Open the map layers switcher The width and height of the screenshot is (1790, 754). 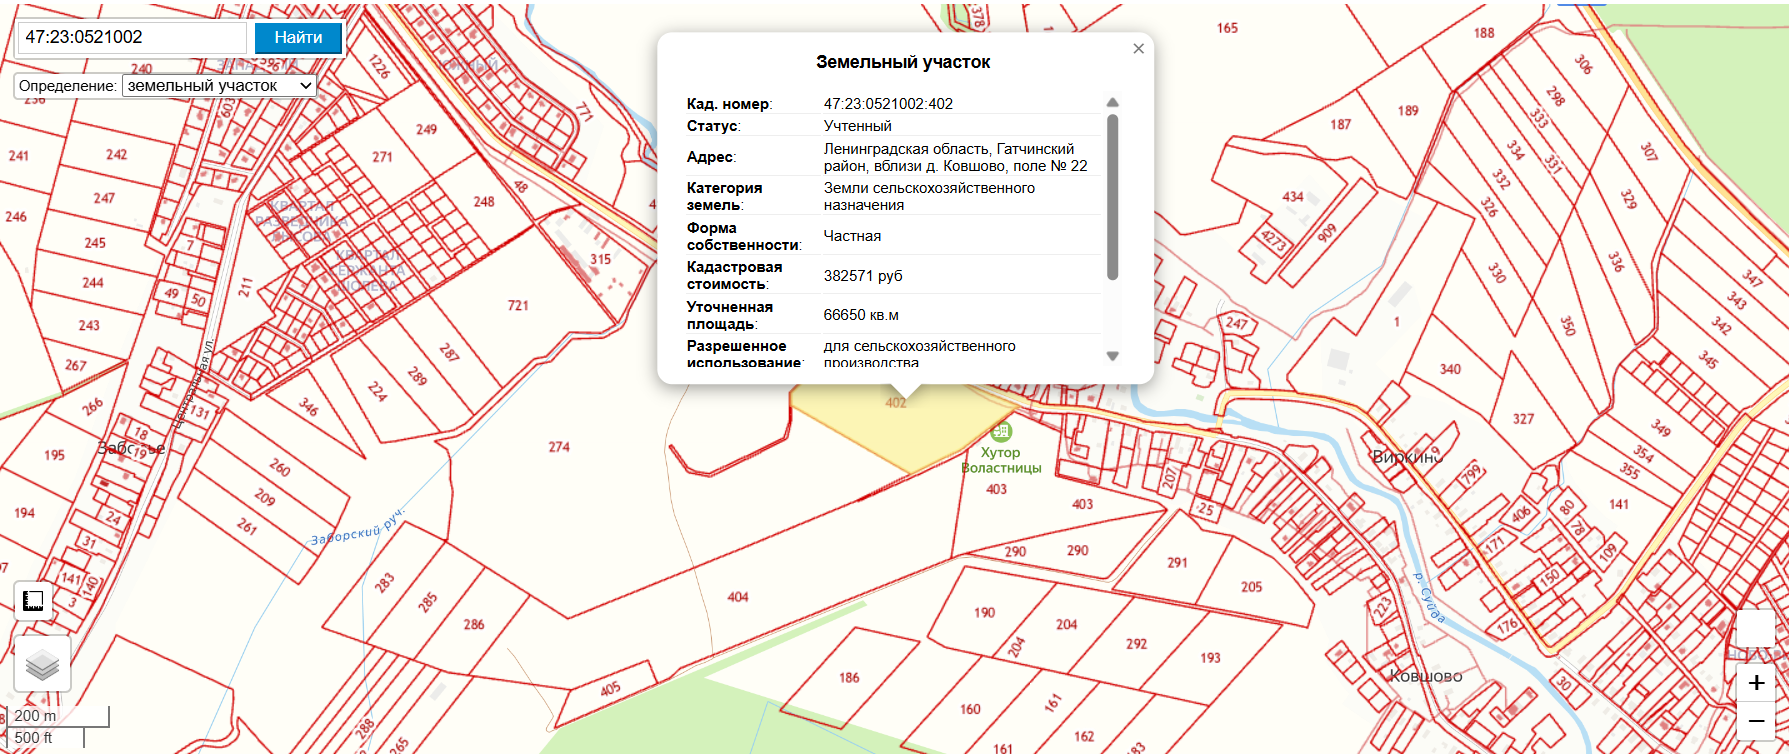tap(42, 664)
